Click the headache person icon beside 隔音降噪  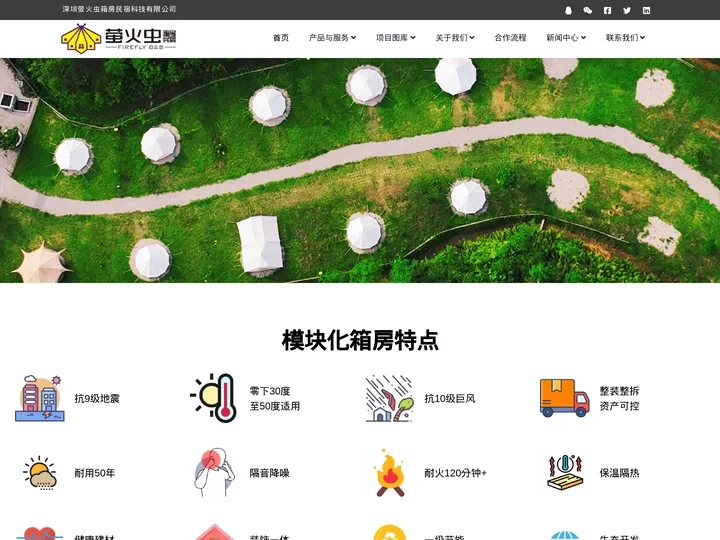tap(214, 472)
